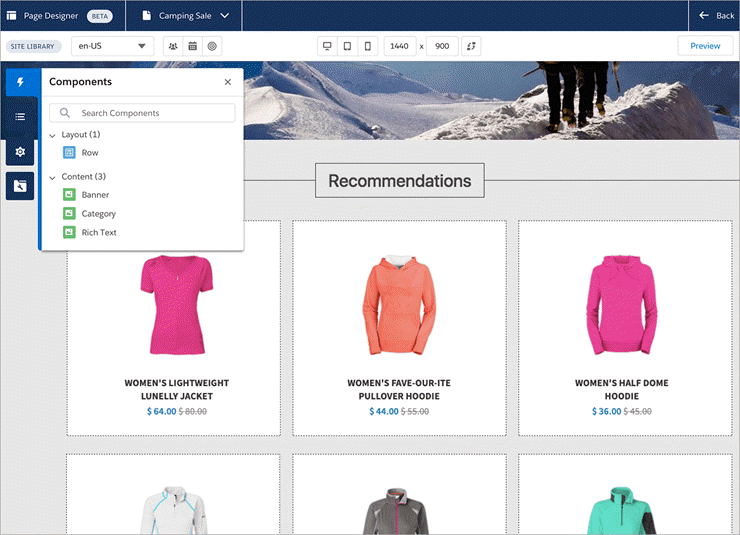Click the struck-through "$ 55.00" price
Viewport: 740px width, 535px height.
(x=415, y=411)
